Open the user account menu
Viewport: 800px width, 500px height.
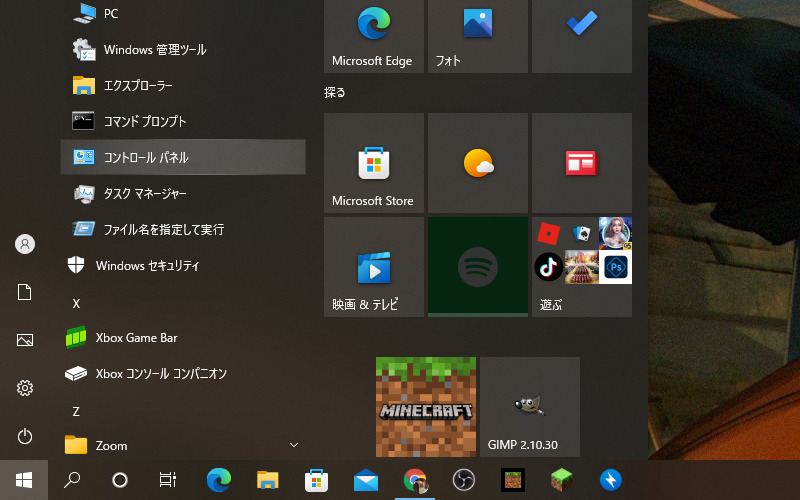point(24,244)
